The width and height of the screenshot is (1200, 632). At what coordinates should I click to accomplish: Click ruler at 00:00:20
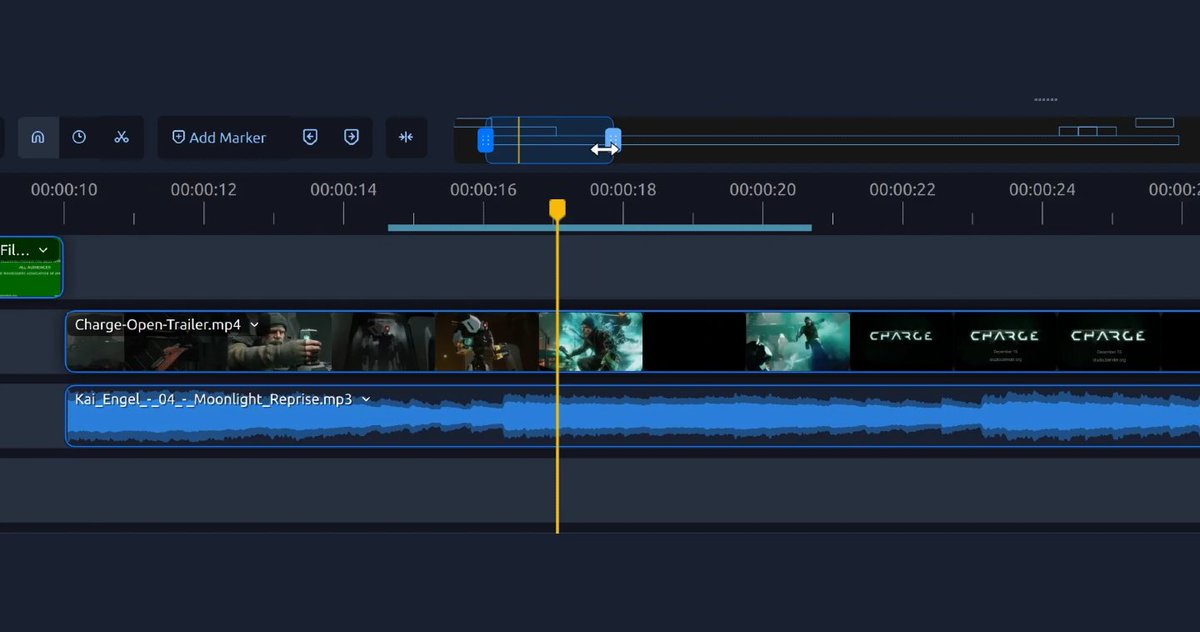(763, 189)
